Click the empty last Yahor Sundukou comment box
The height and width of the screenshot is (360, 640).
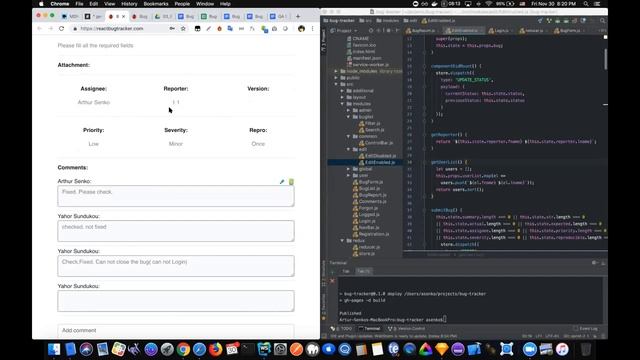(176, 301)
